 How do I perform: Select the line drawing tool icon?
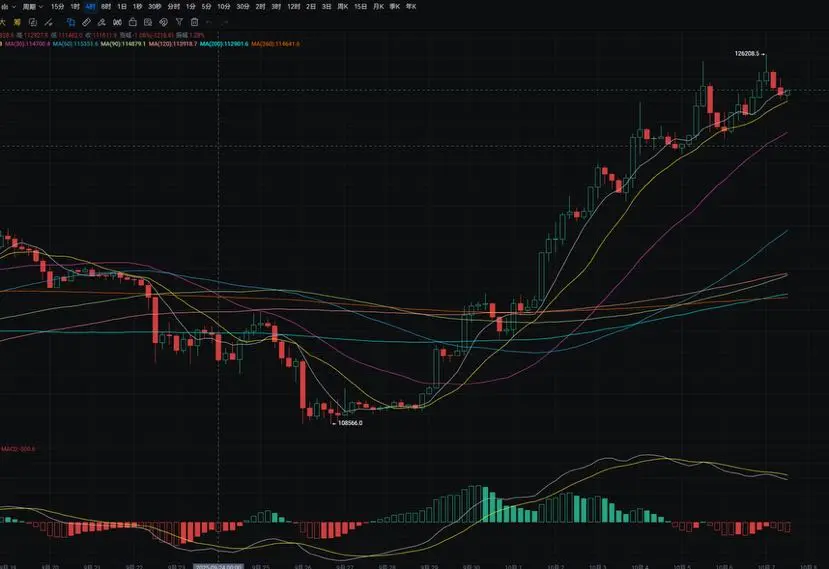tap(49, 22)
